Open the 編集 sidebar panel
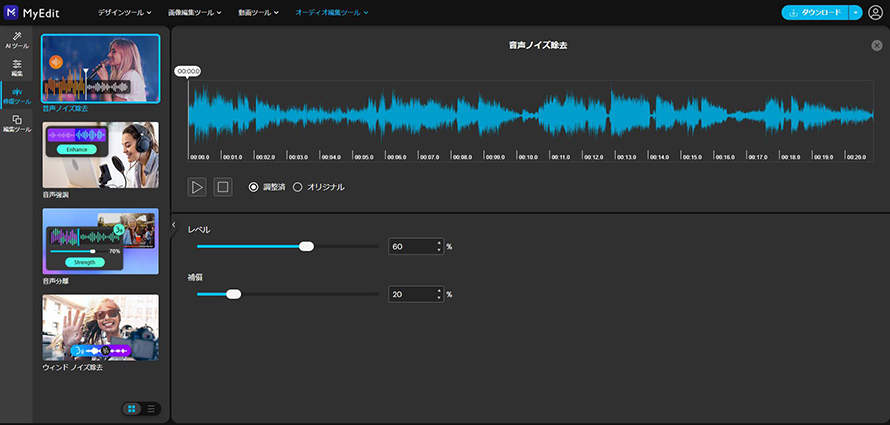890x425 pixels. tap(17, 68)
